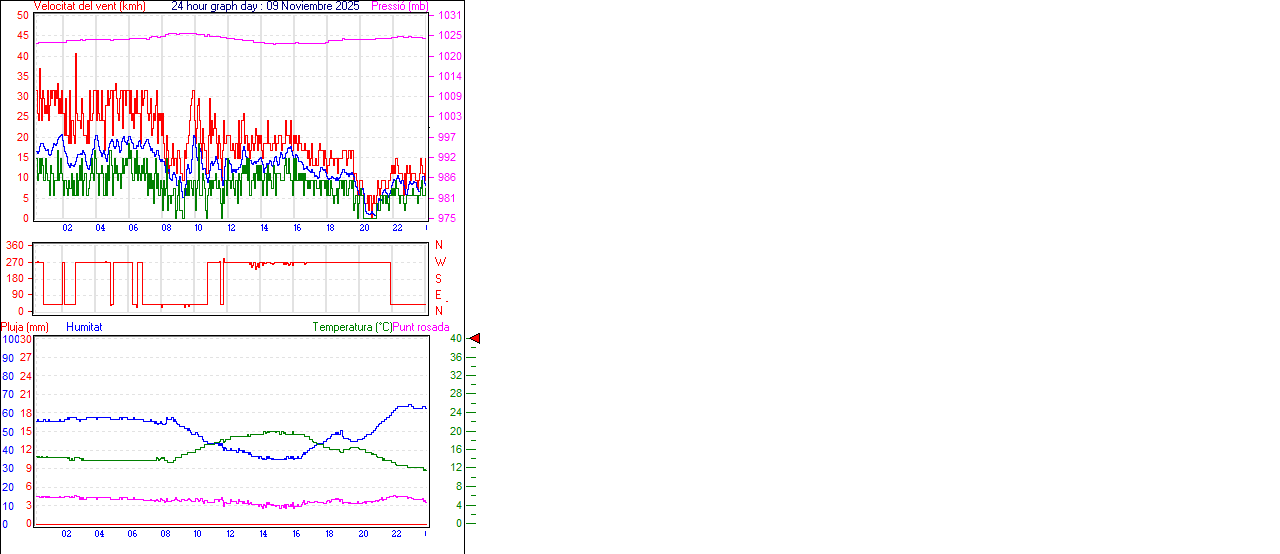The image size is (1280, 554).
Task: Click the "Velocitat del vent (kmh)" label
Action: [x=89, y=6]
